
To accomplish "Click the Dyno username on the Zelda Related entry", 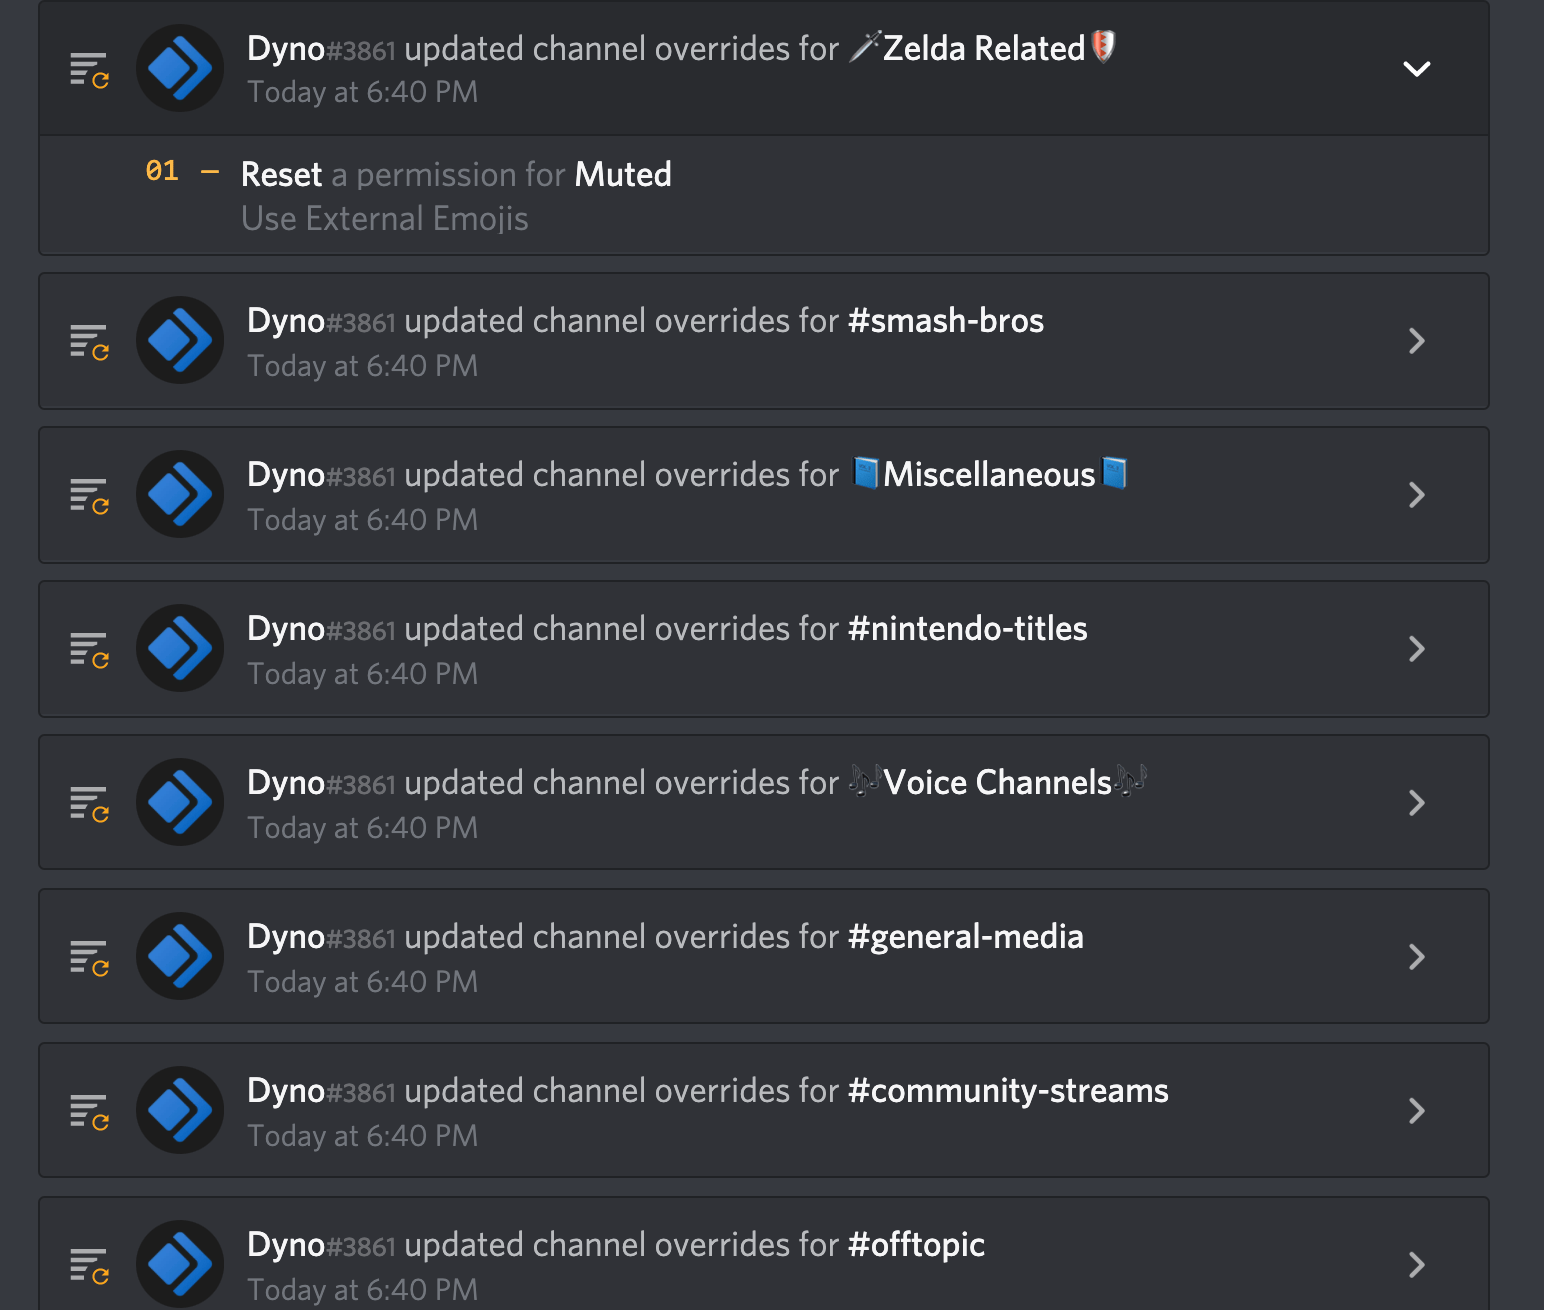I will click(x=285, y=48).
